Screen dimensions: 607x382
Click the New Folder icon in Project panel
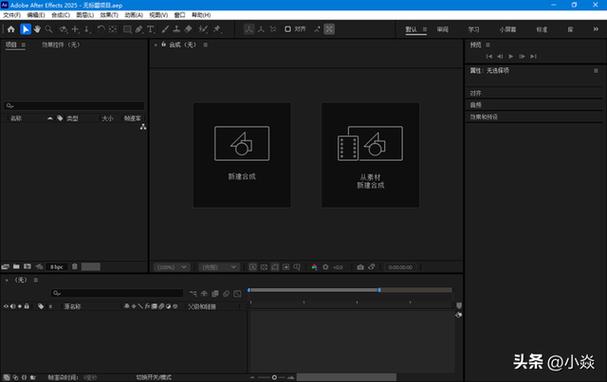click(16, 267)
